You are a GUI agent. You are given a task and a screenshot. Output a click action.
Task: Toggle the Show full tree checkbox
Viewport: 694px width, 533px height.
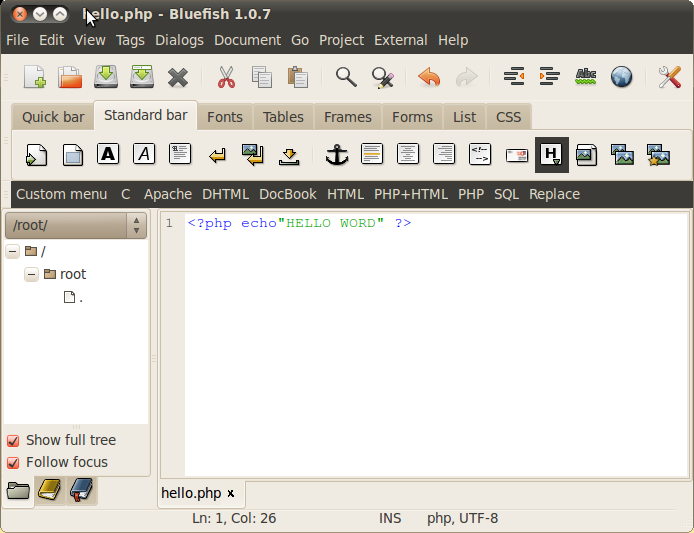(13, 440)
